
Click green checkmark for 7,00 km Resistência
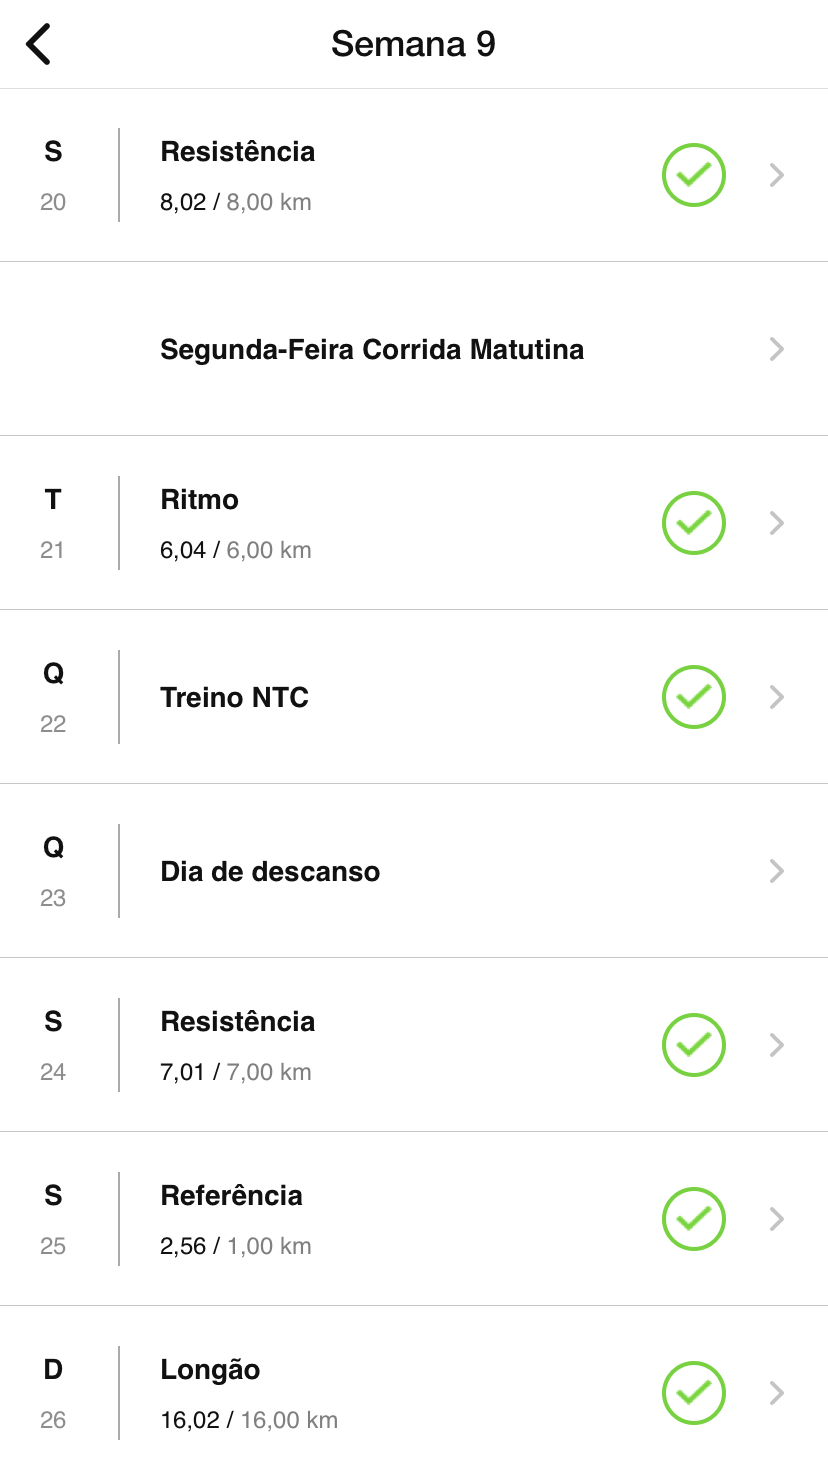pos(693,1045)
